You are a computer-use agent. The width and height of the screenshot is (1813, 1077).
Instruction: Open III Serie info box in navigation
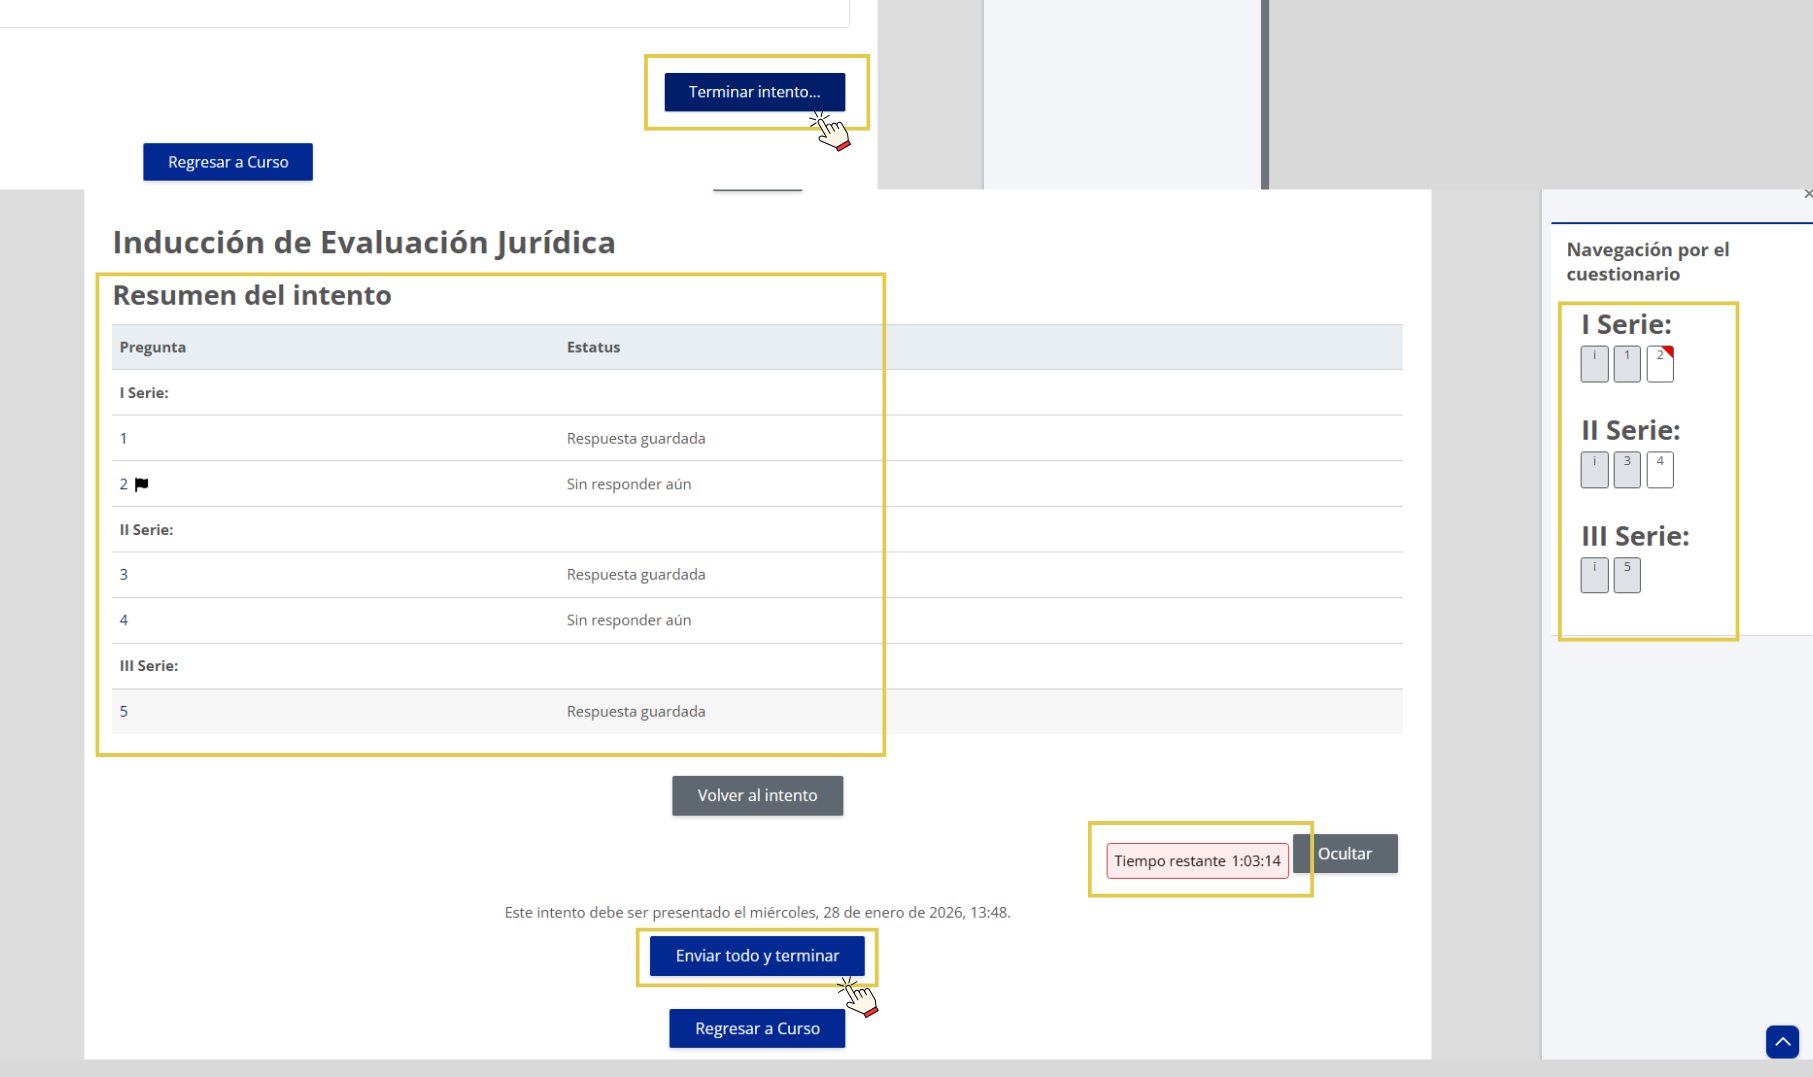[1594, 575]
